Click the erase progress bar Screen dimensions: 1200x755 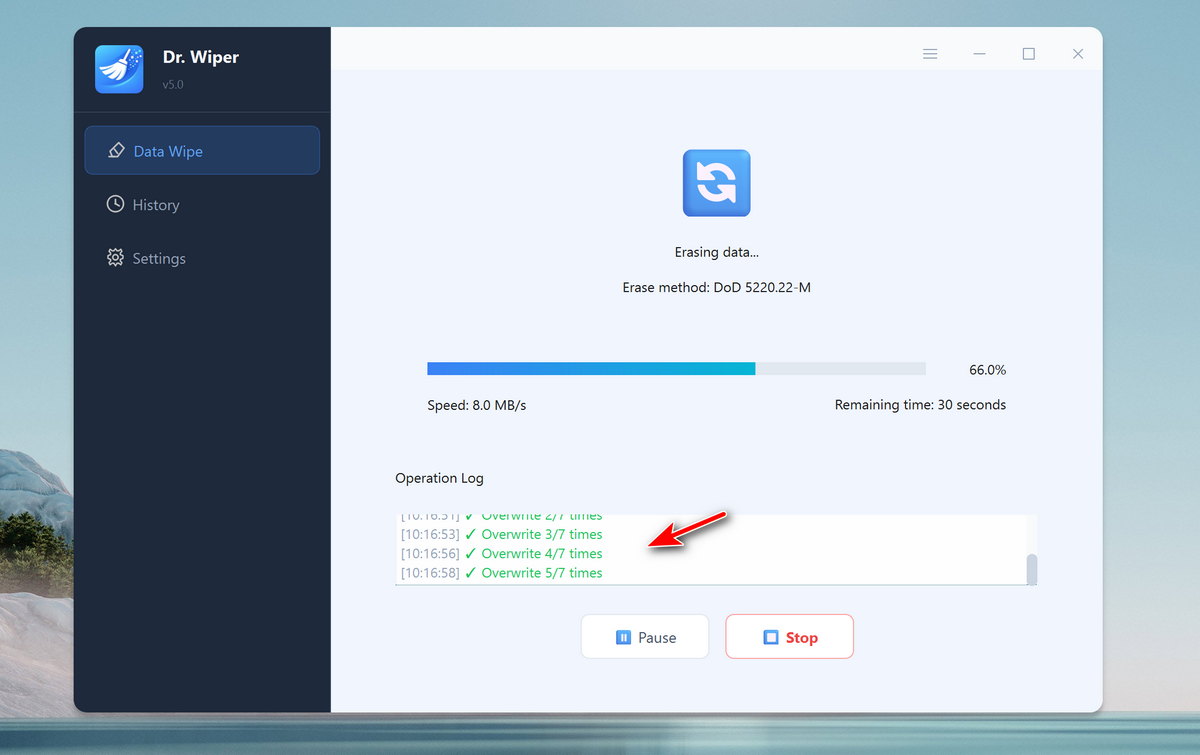[x=676, y=369]
